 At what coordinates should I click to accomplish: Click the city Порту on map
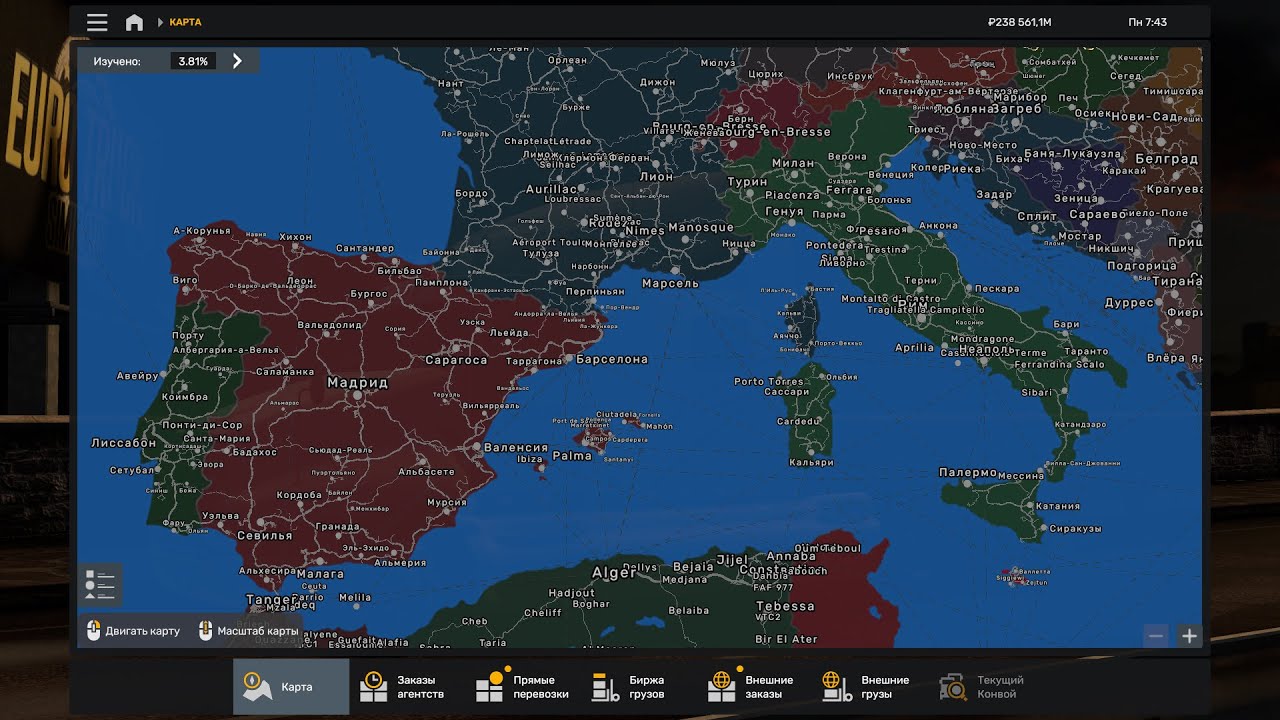188,336
